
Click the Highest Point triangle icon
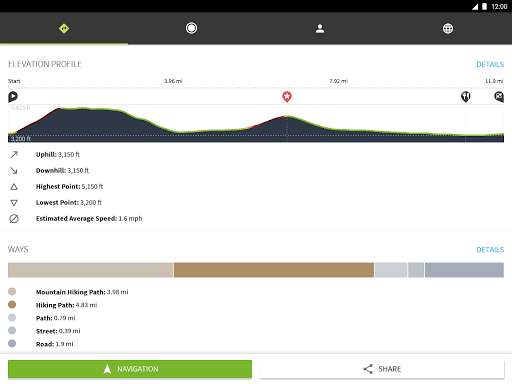click(14, 187)
